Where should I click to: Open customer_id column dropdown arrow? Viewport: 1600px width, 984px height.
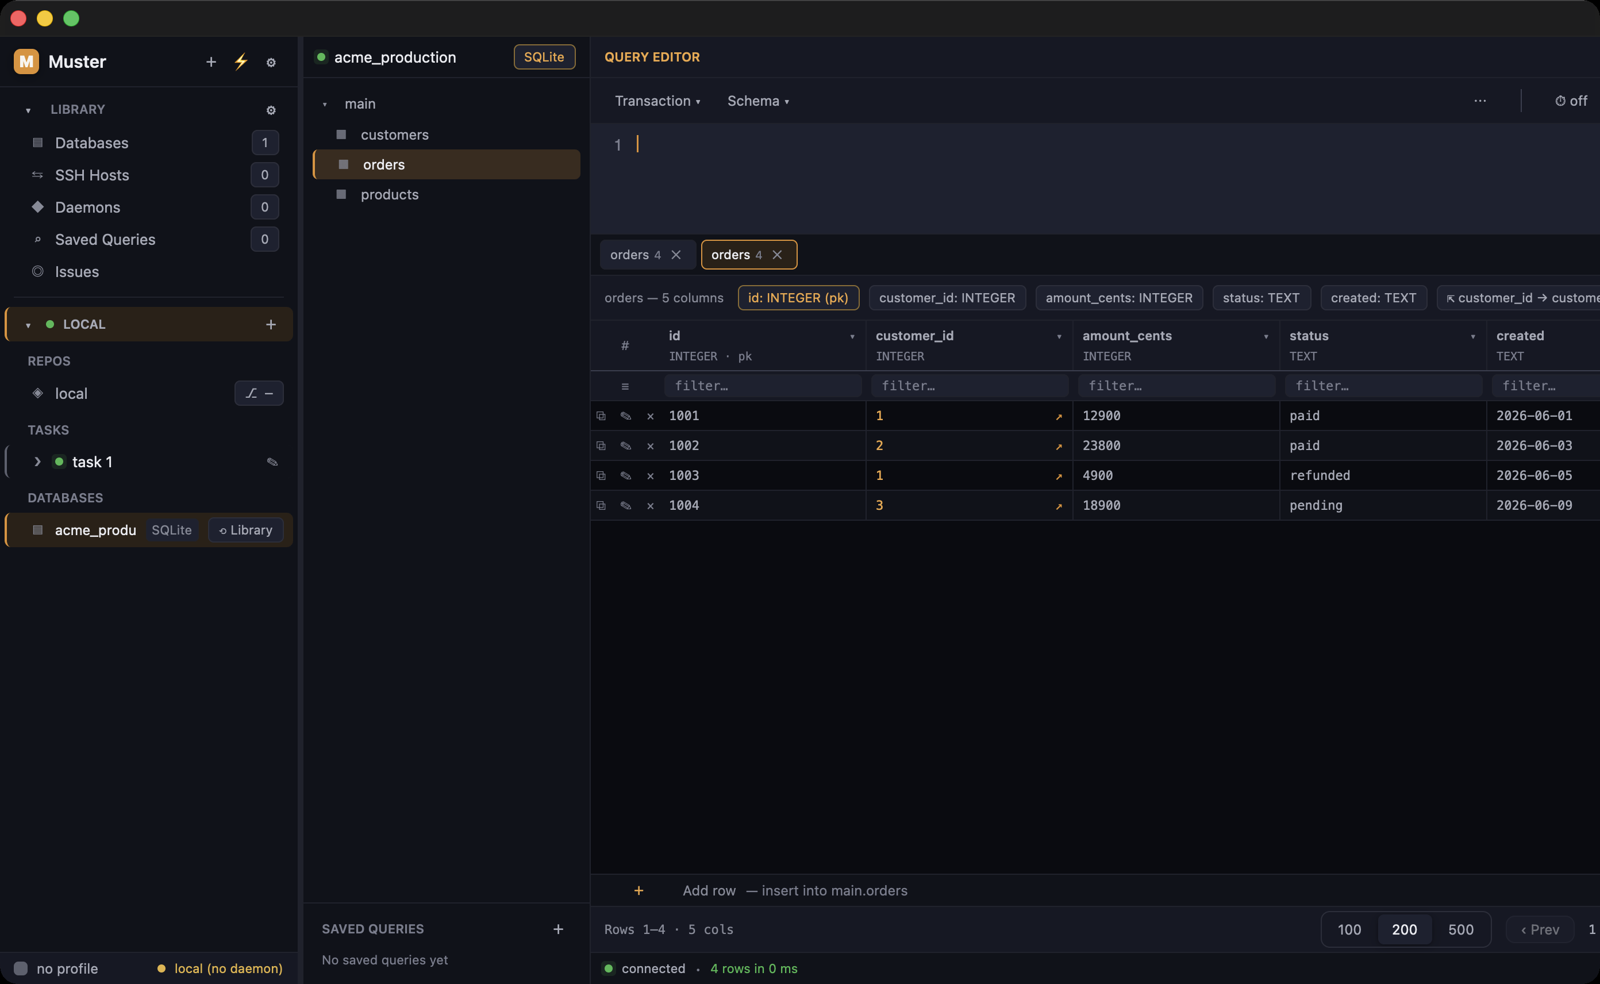pos(1059,337)
